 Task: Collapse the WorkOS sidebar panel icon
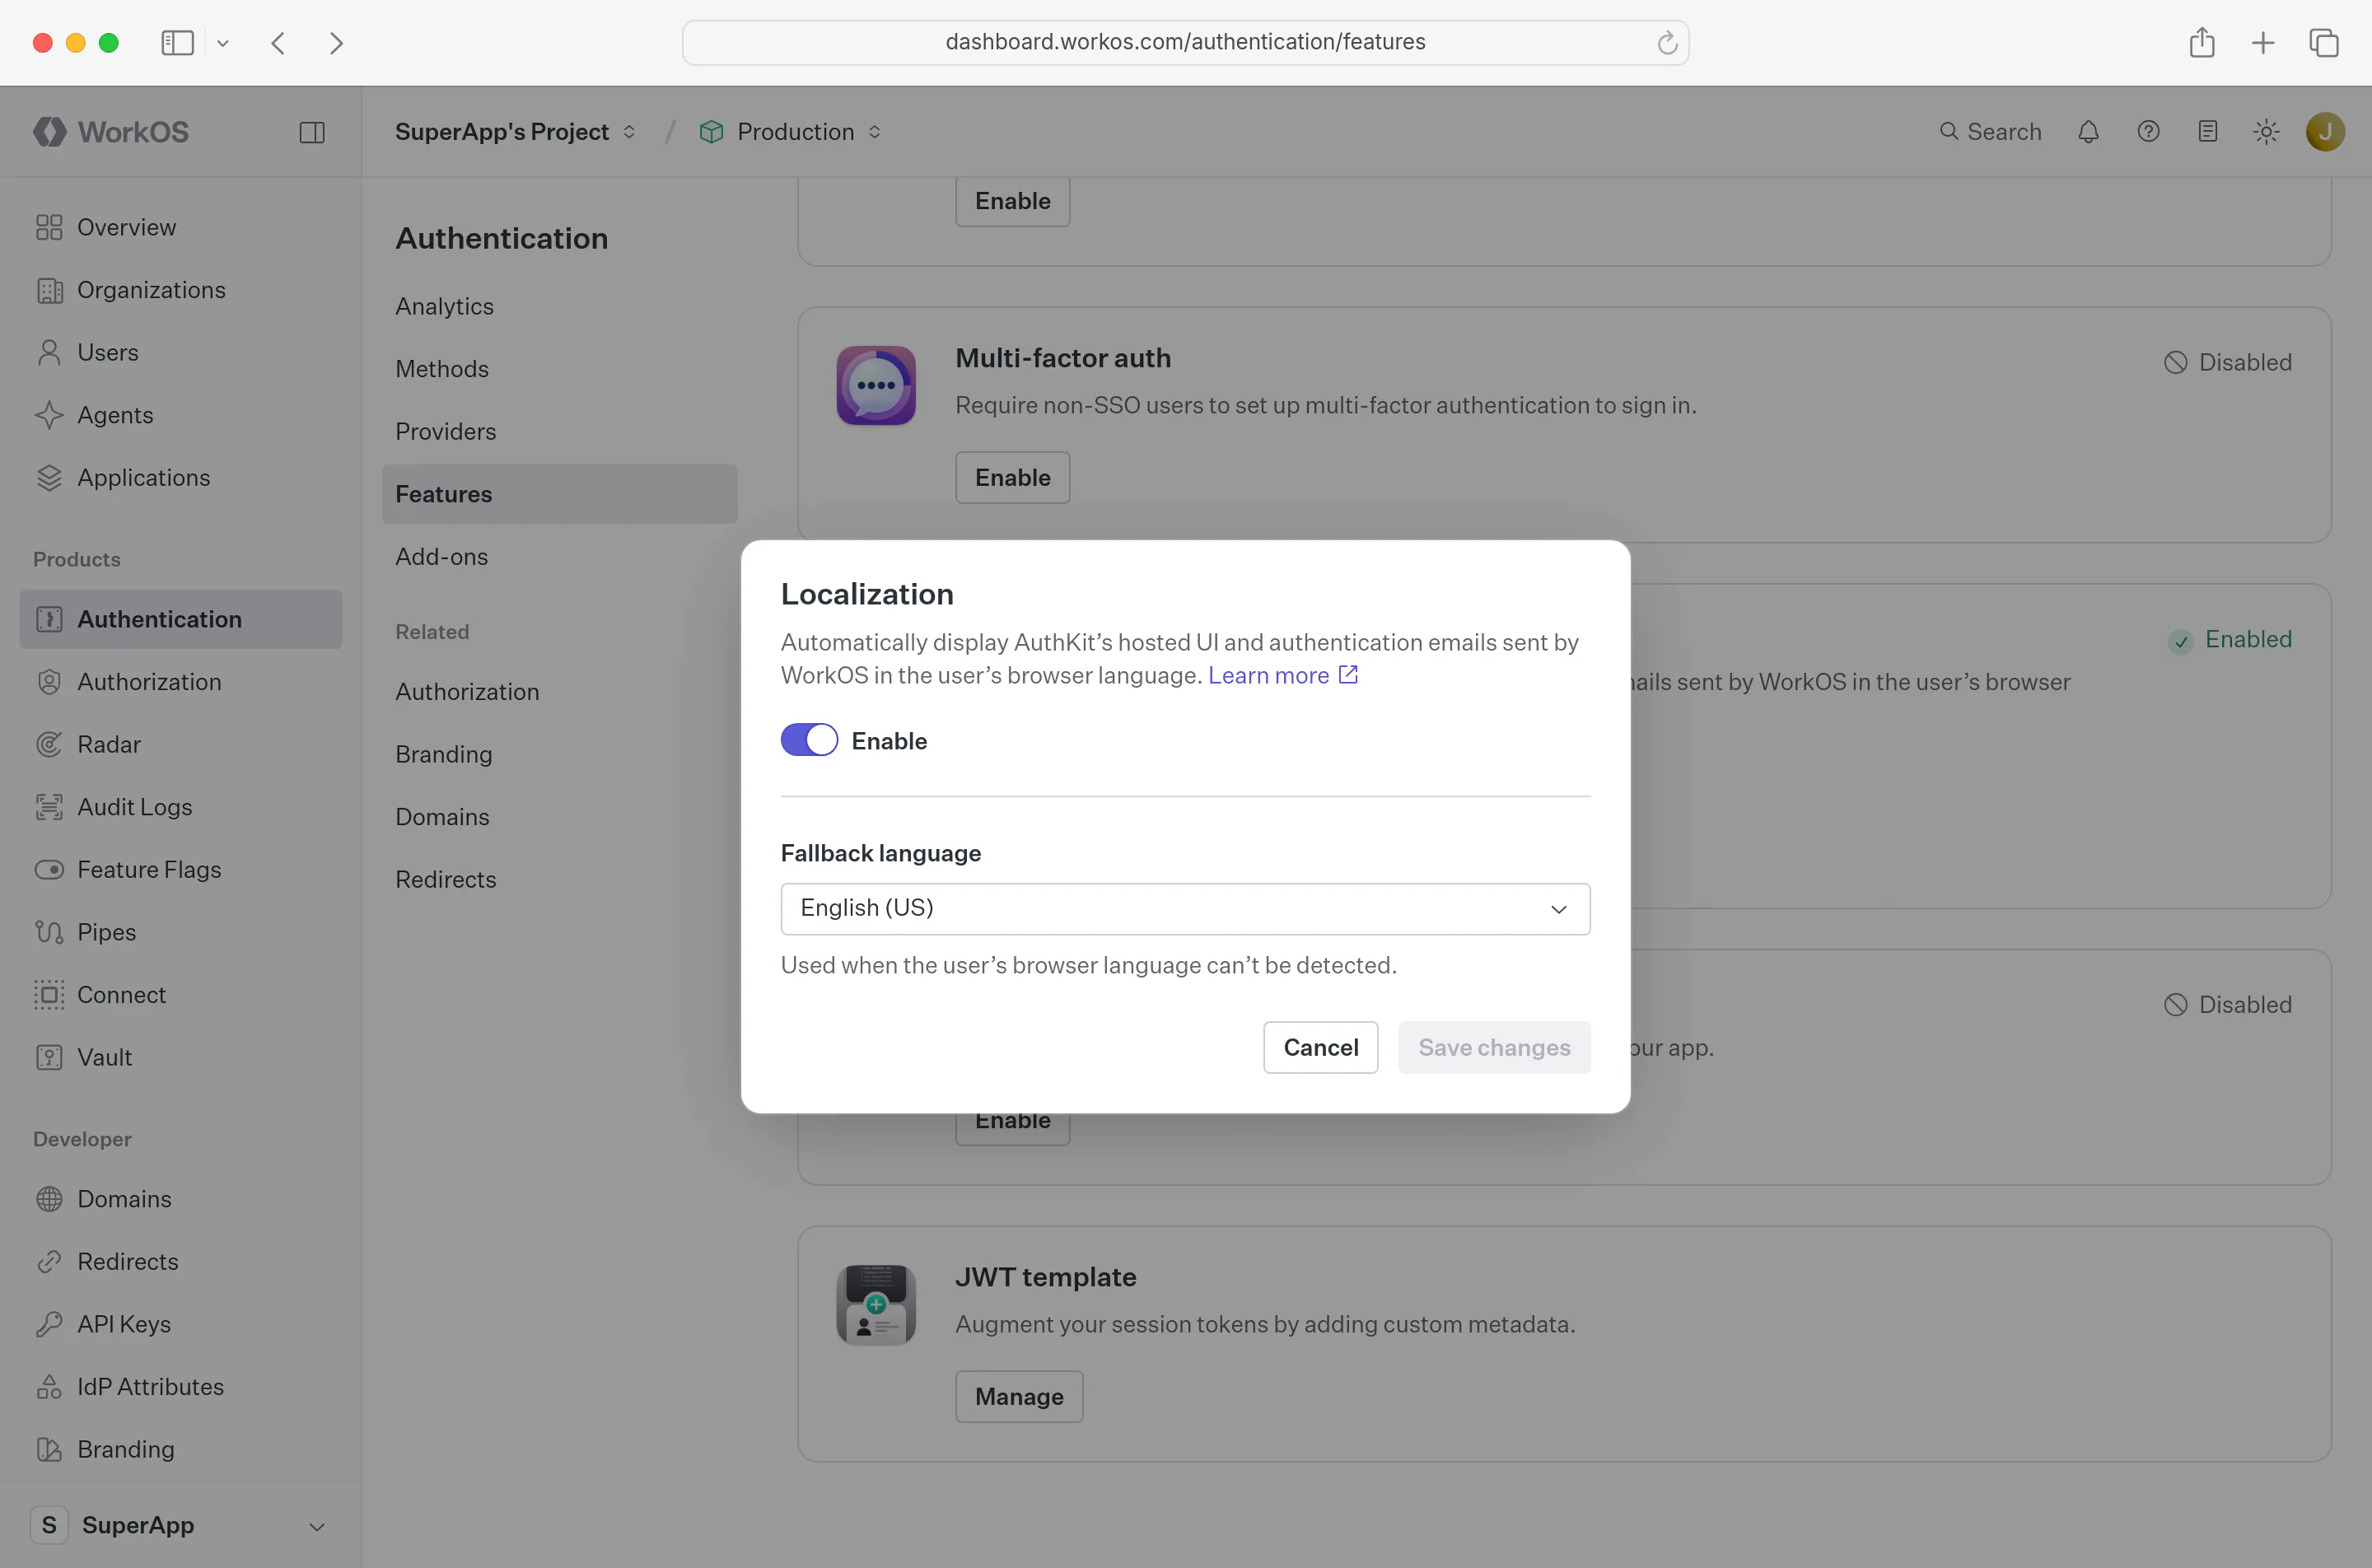(x=312, y=132)
